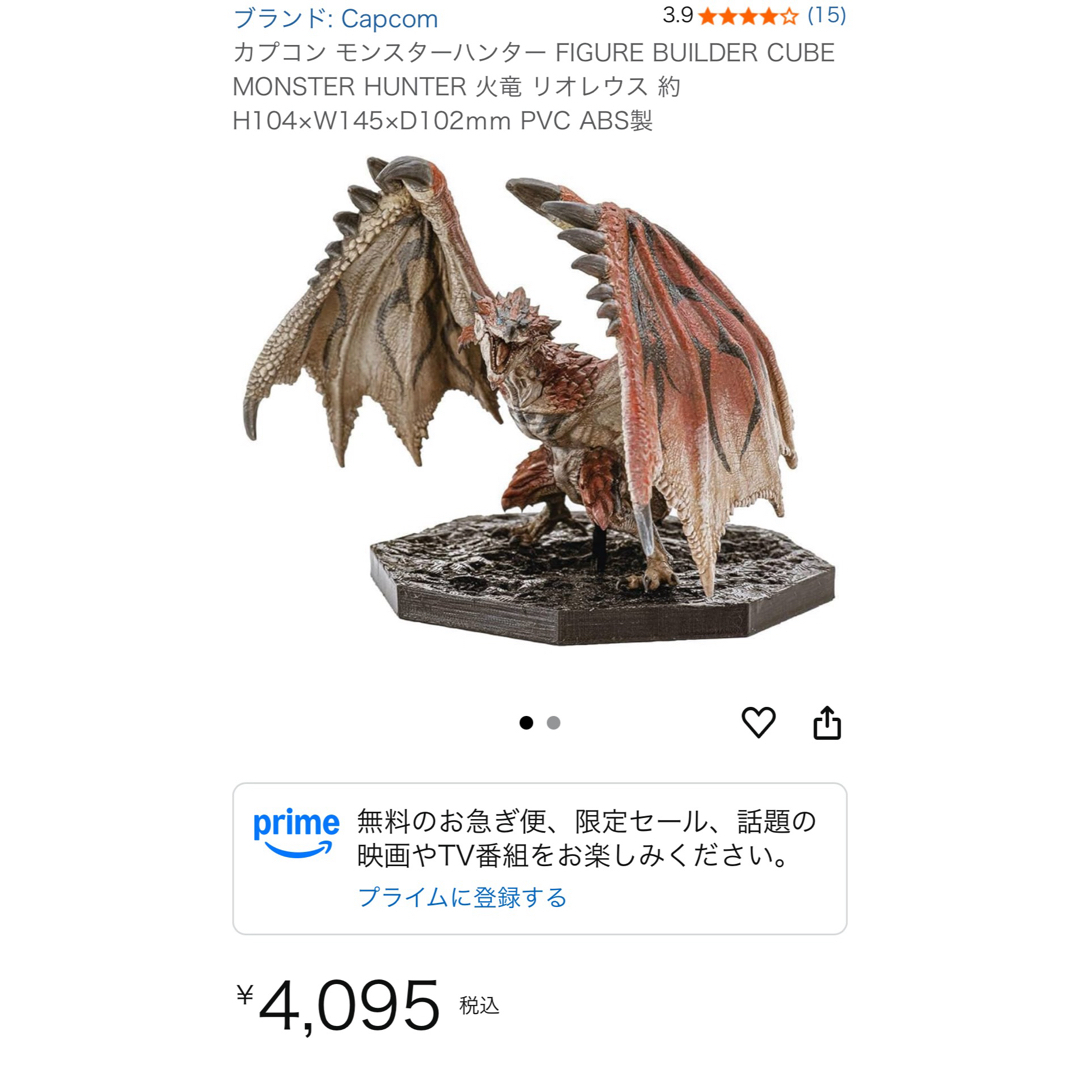Select the first image dot indicator
Viewport: 1080px width, 1080px height.
(x=526, y=723)
